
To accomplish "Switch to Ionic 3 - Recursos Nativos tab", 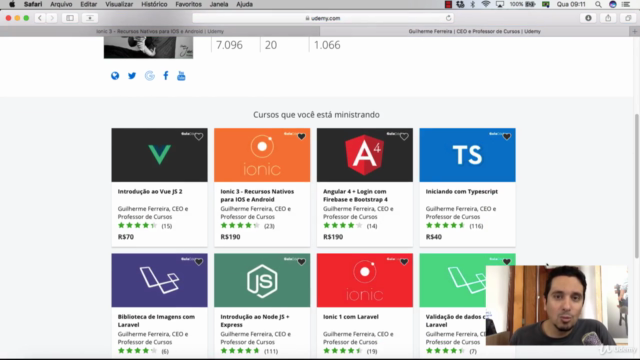I will pyautogui.click(x=160, y=31).
